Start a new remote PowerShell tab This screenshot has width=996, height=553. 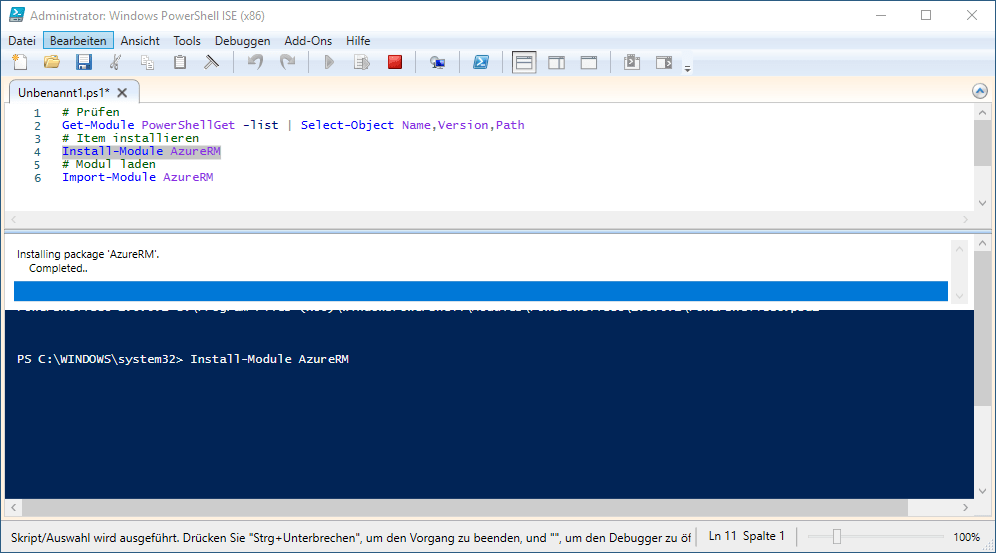pos(437,62)
